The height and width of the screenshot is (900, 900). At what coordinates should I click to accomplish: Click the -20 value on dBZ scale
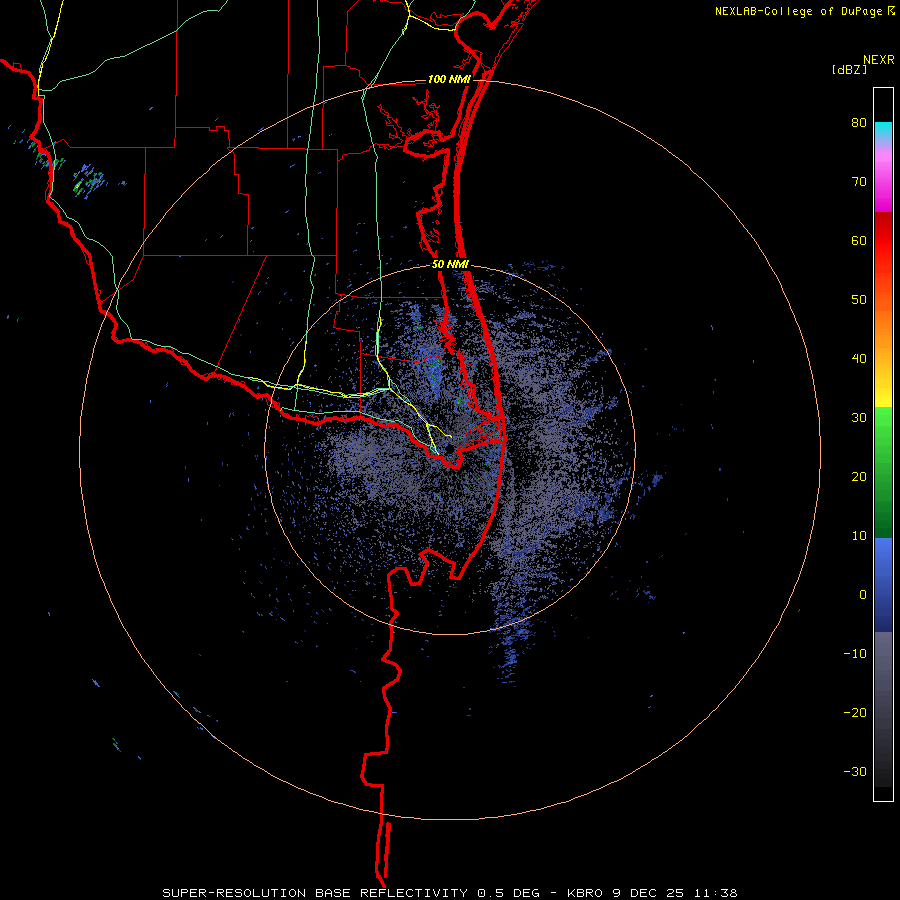tap(855, 712)
